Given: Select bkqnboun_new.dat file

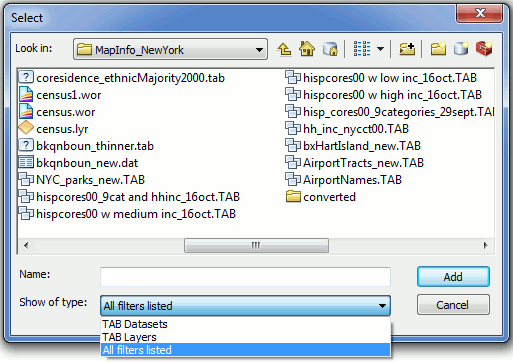Looking at the screenshot, I should click(x=78, y=163).
